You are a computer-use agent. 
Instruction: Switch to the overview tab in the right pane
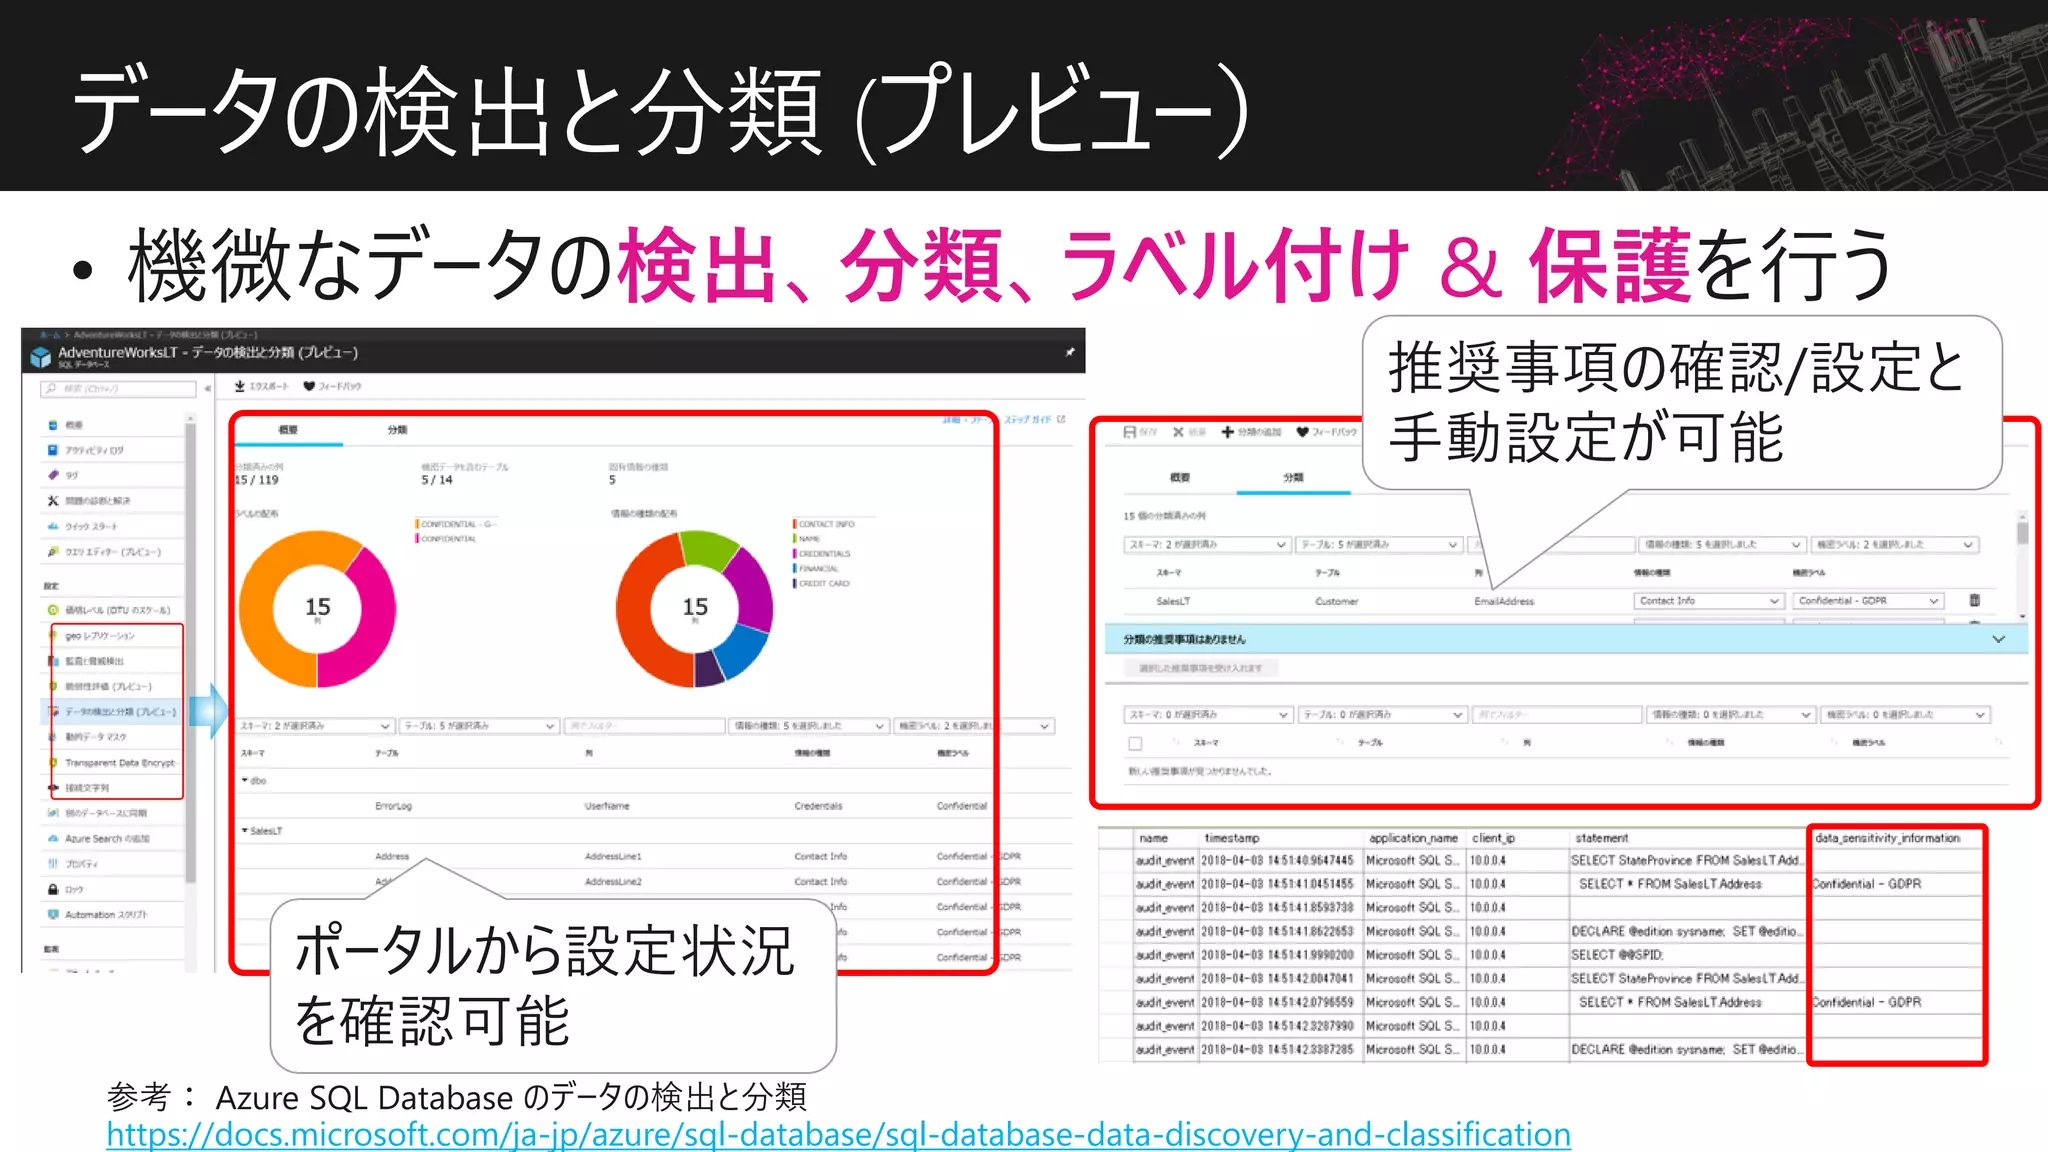1180,478
